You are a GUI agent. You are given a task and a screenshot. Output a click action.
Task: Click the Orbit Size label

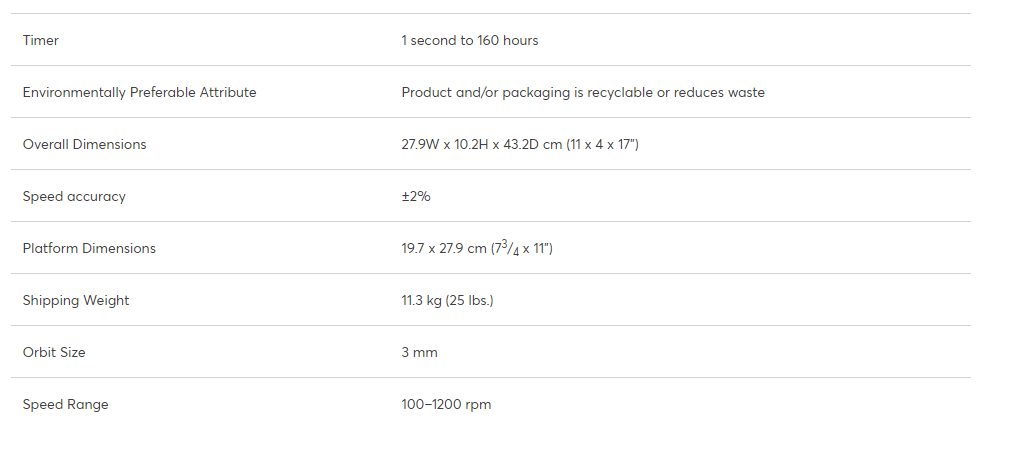[54, 353]
